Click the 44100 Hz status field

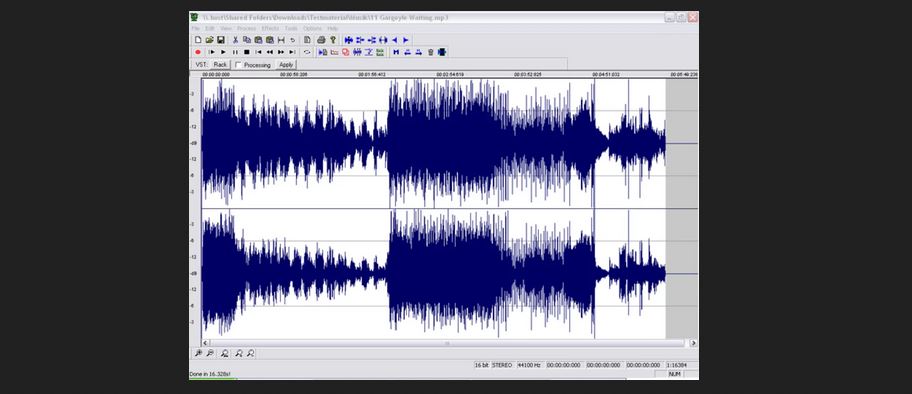point(530,365)
